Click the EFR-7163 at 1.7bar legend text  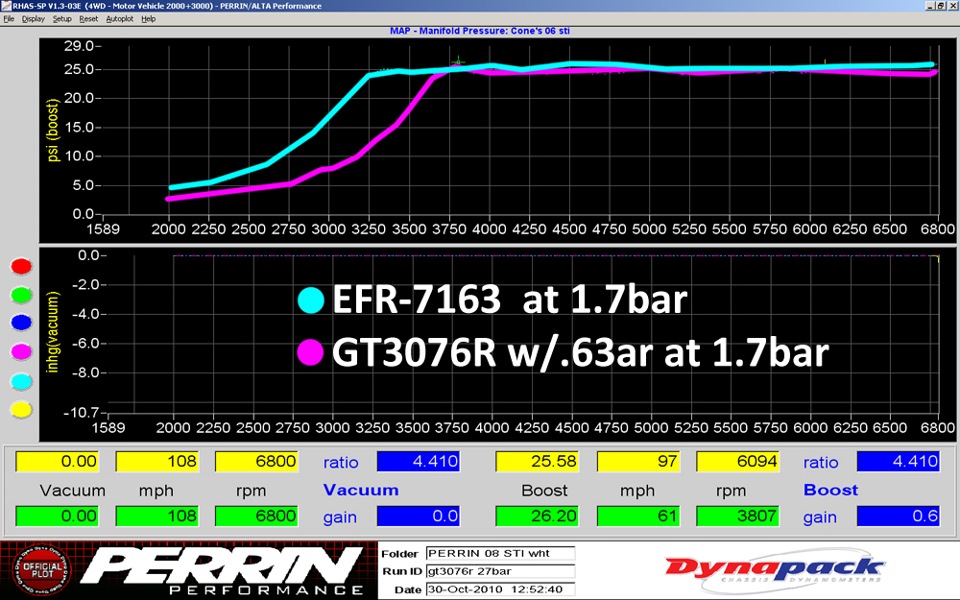click(x=509, y=299)
